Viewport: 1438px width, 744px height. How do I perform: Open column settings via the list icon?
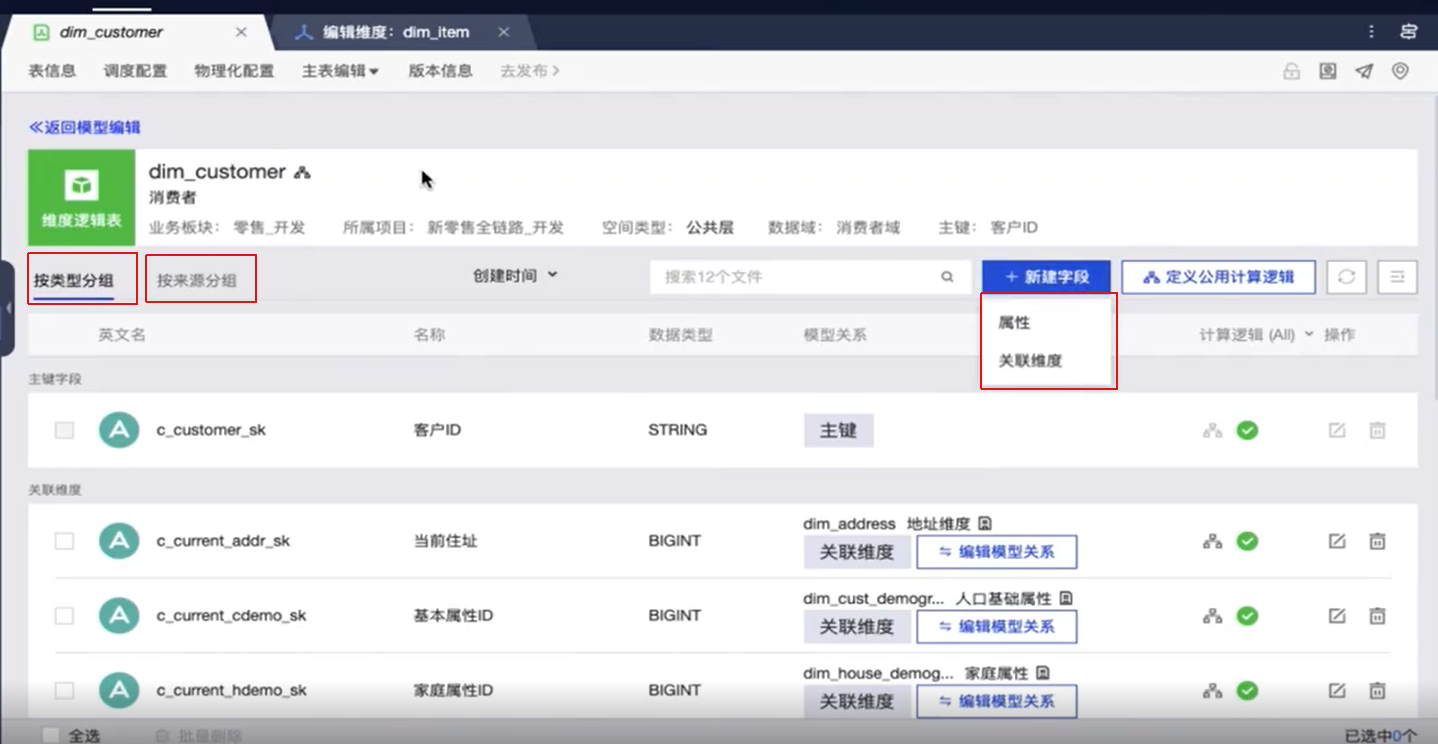[1397, 277]
